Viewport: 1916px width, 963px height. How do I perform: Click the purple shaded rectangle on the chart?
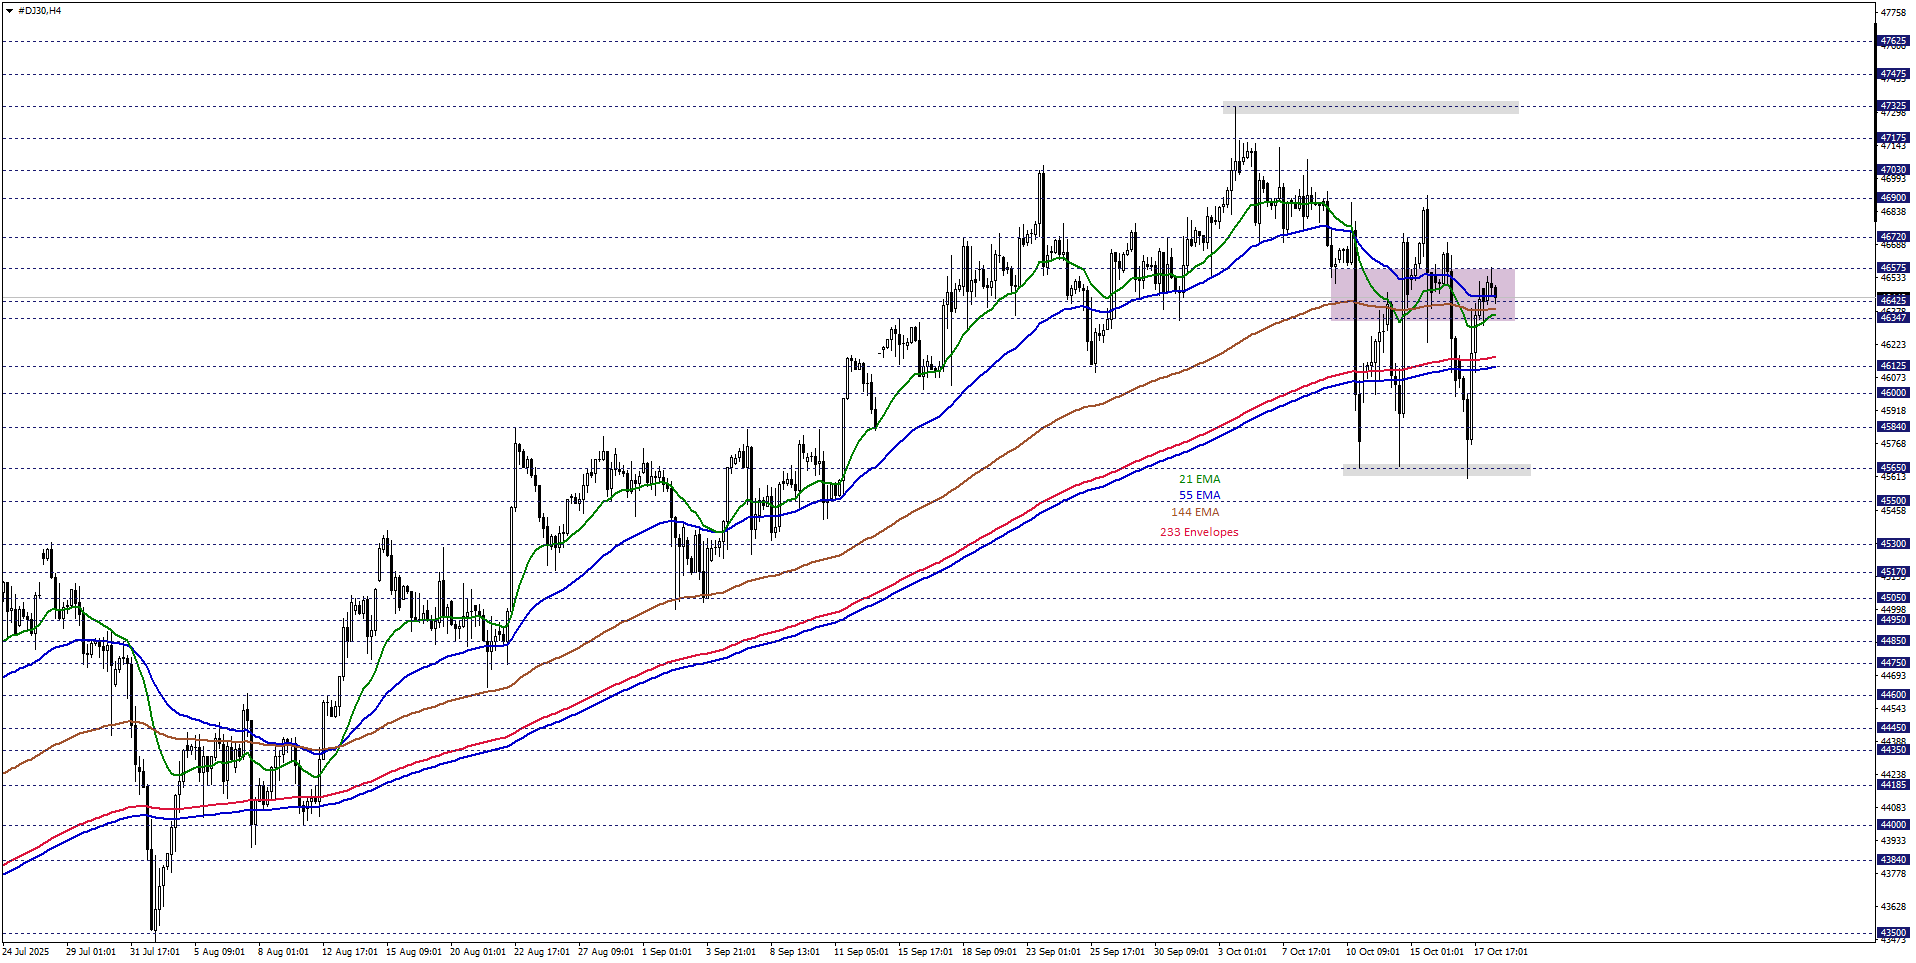(x=1422, y=294)
